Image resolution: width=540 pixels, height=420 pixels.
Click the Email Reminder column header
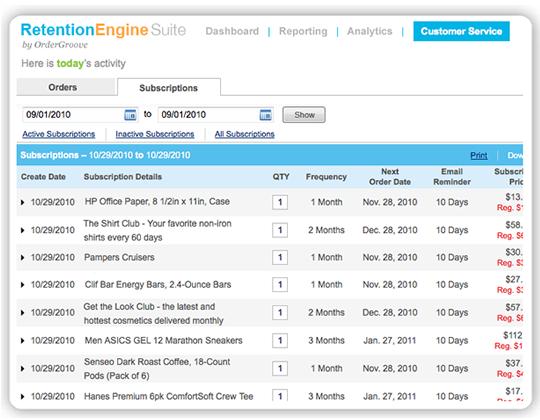point(452,177)
